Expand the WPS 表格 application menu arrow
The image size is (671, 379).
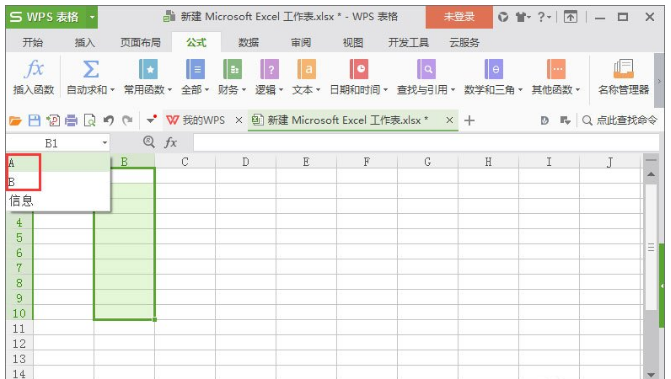92,18
